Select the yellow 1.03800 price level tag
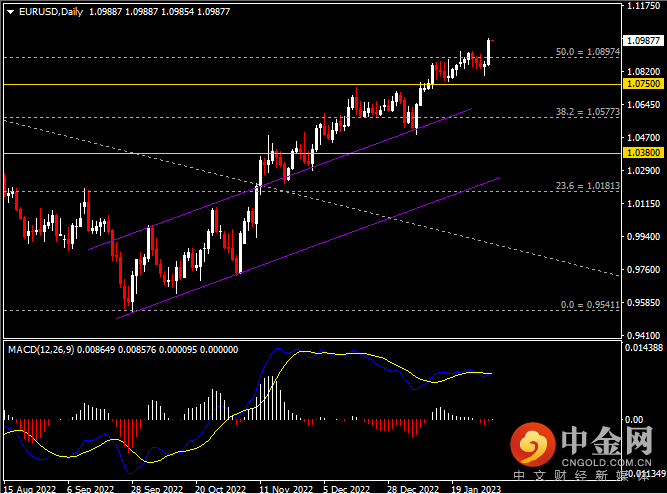The image size is (667, 494). [641, 153]
